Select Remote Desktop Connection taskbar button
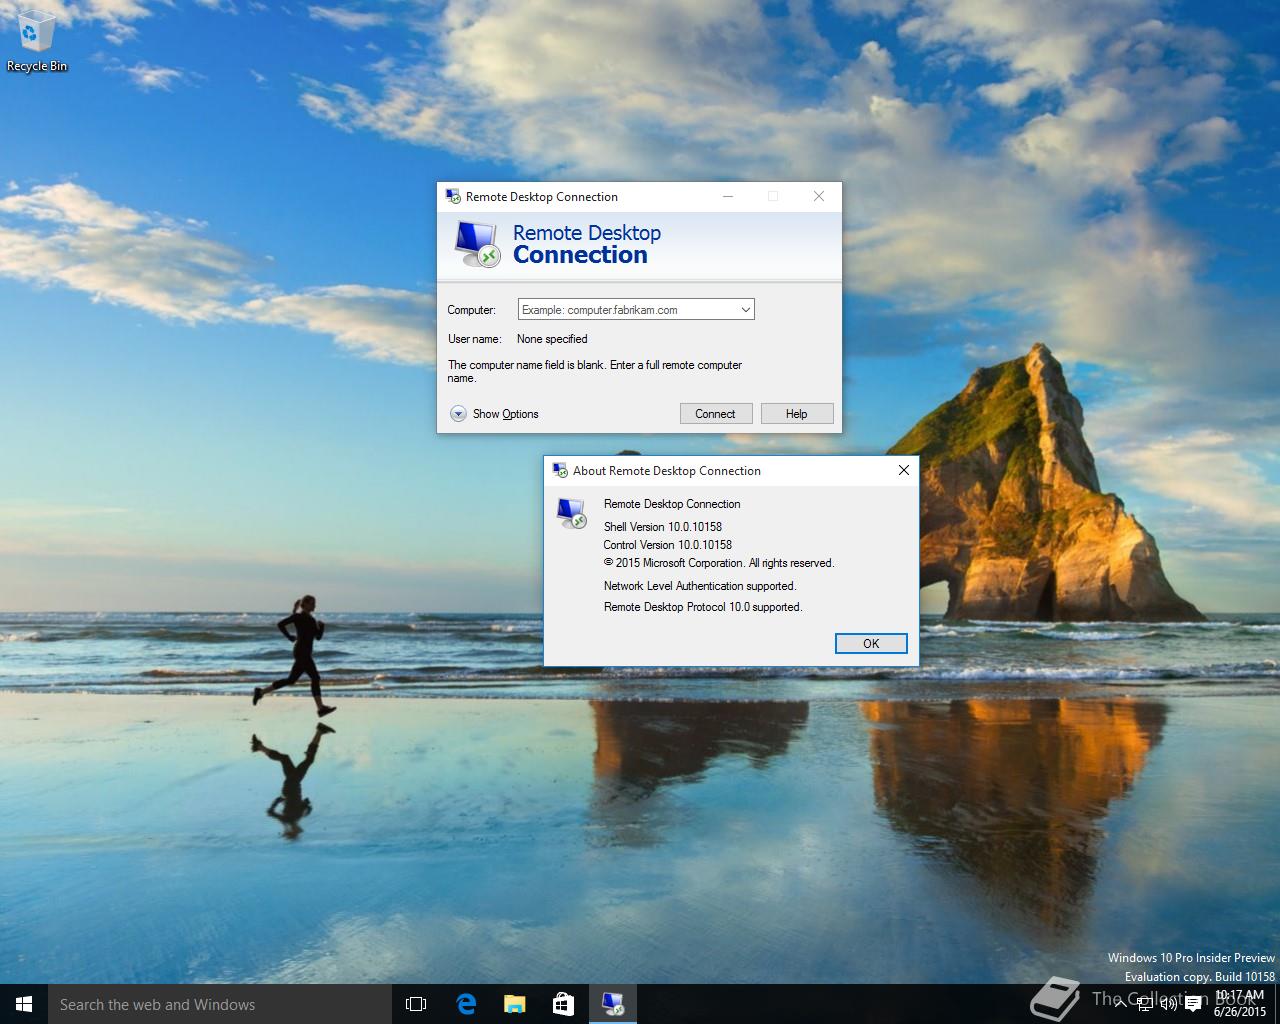This screenshot has width=1280, height=1024. pyautogui.click(x=613, y=1004)
